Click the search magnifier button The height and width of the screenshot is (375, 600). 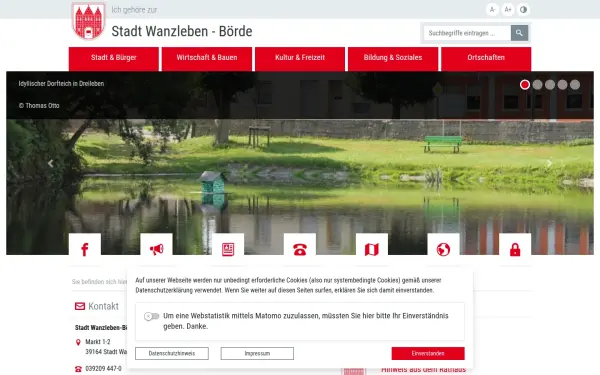pyautogui.click(x=519, y=33)
